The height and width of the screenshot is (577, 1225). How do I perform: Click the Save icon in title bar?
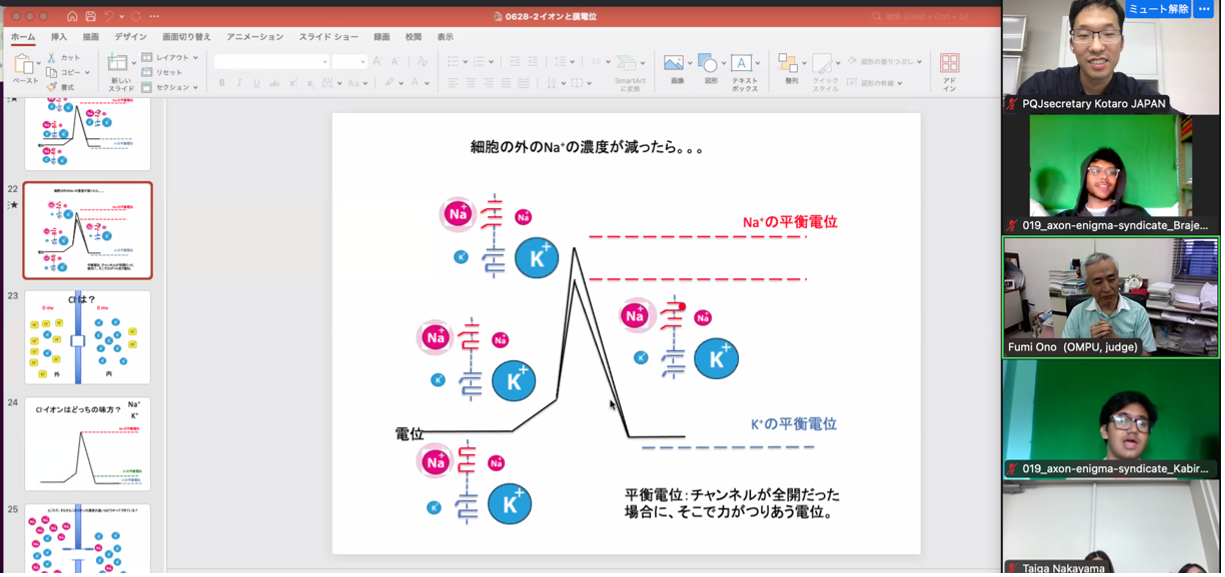[91, 17]
